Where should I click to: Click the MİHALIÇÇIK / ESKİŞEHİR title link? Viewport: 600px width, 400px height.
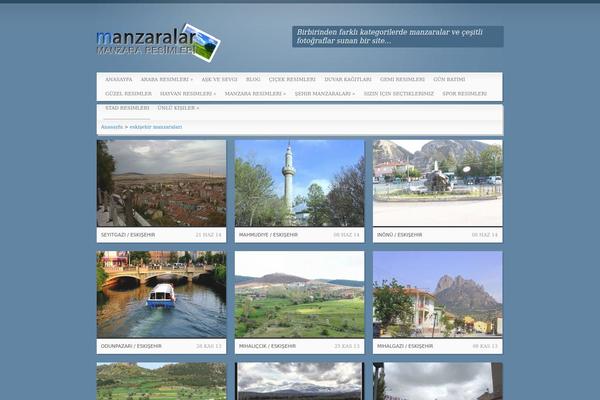tap(267, 346)
